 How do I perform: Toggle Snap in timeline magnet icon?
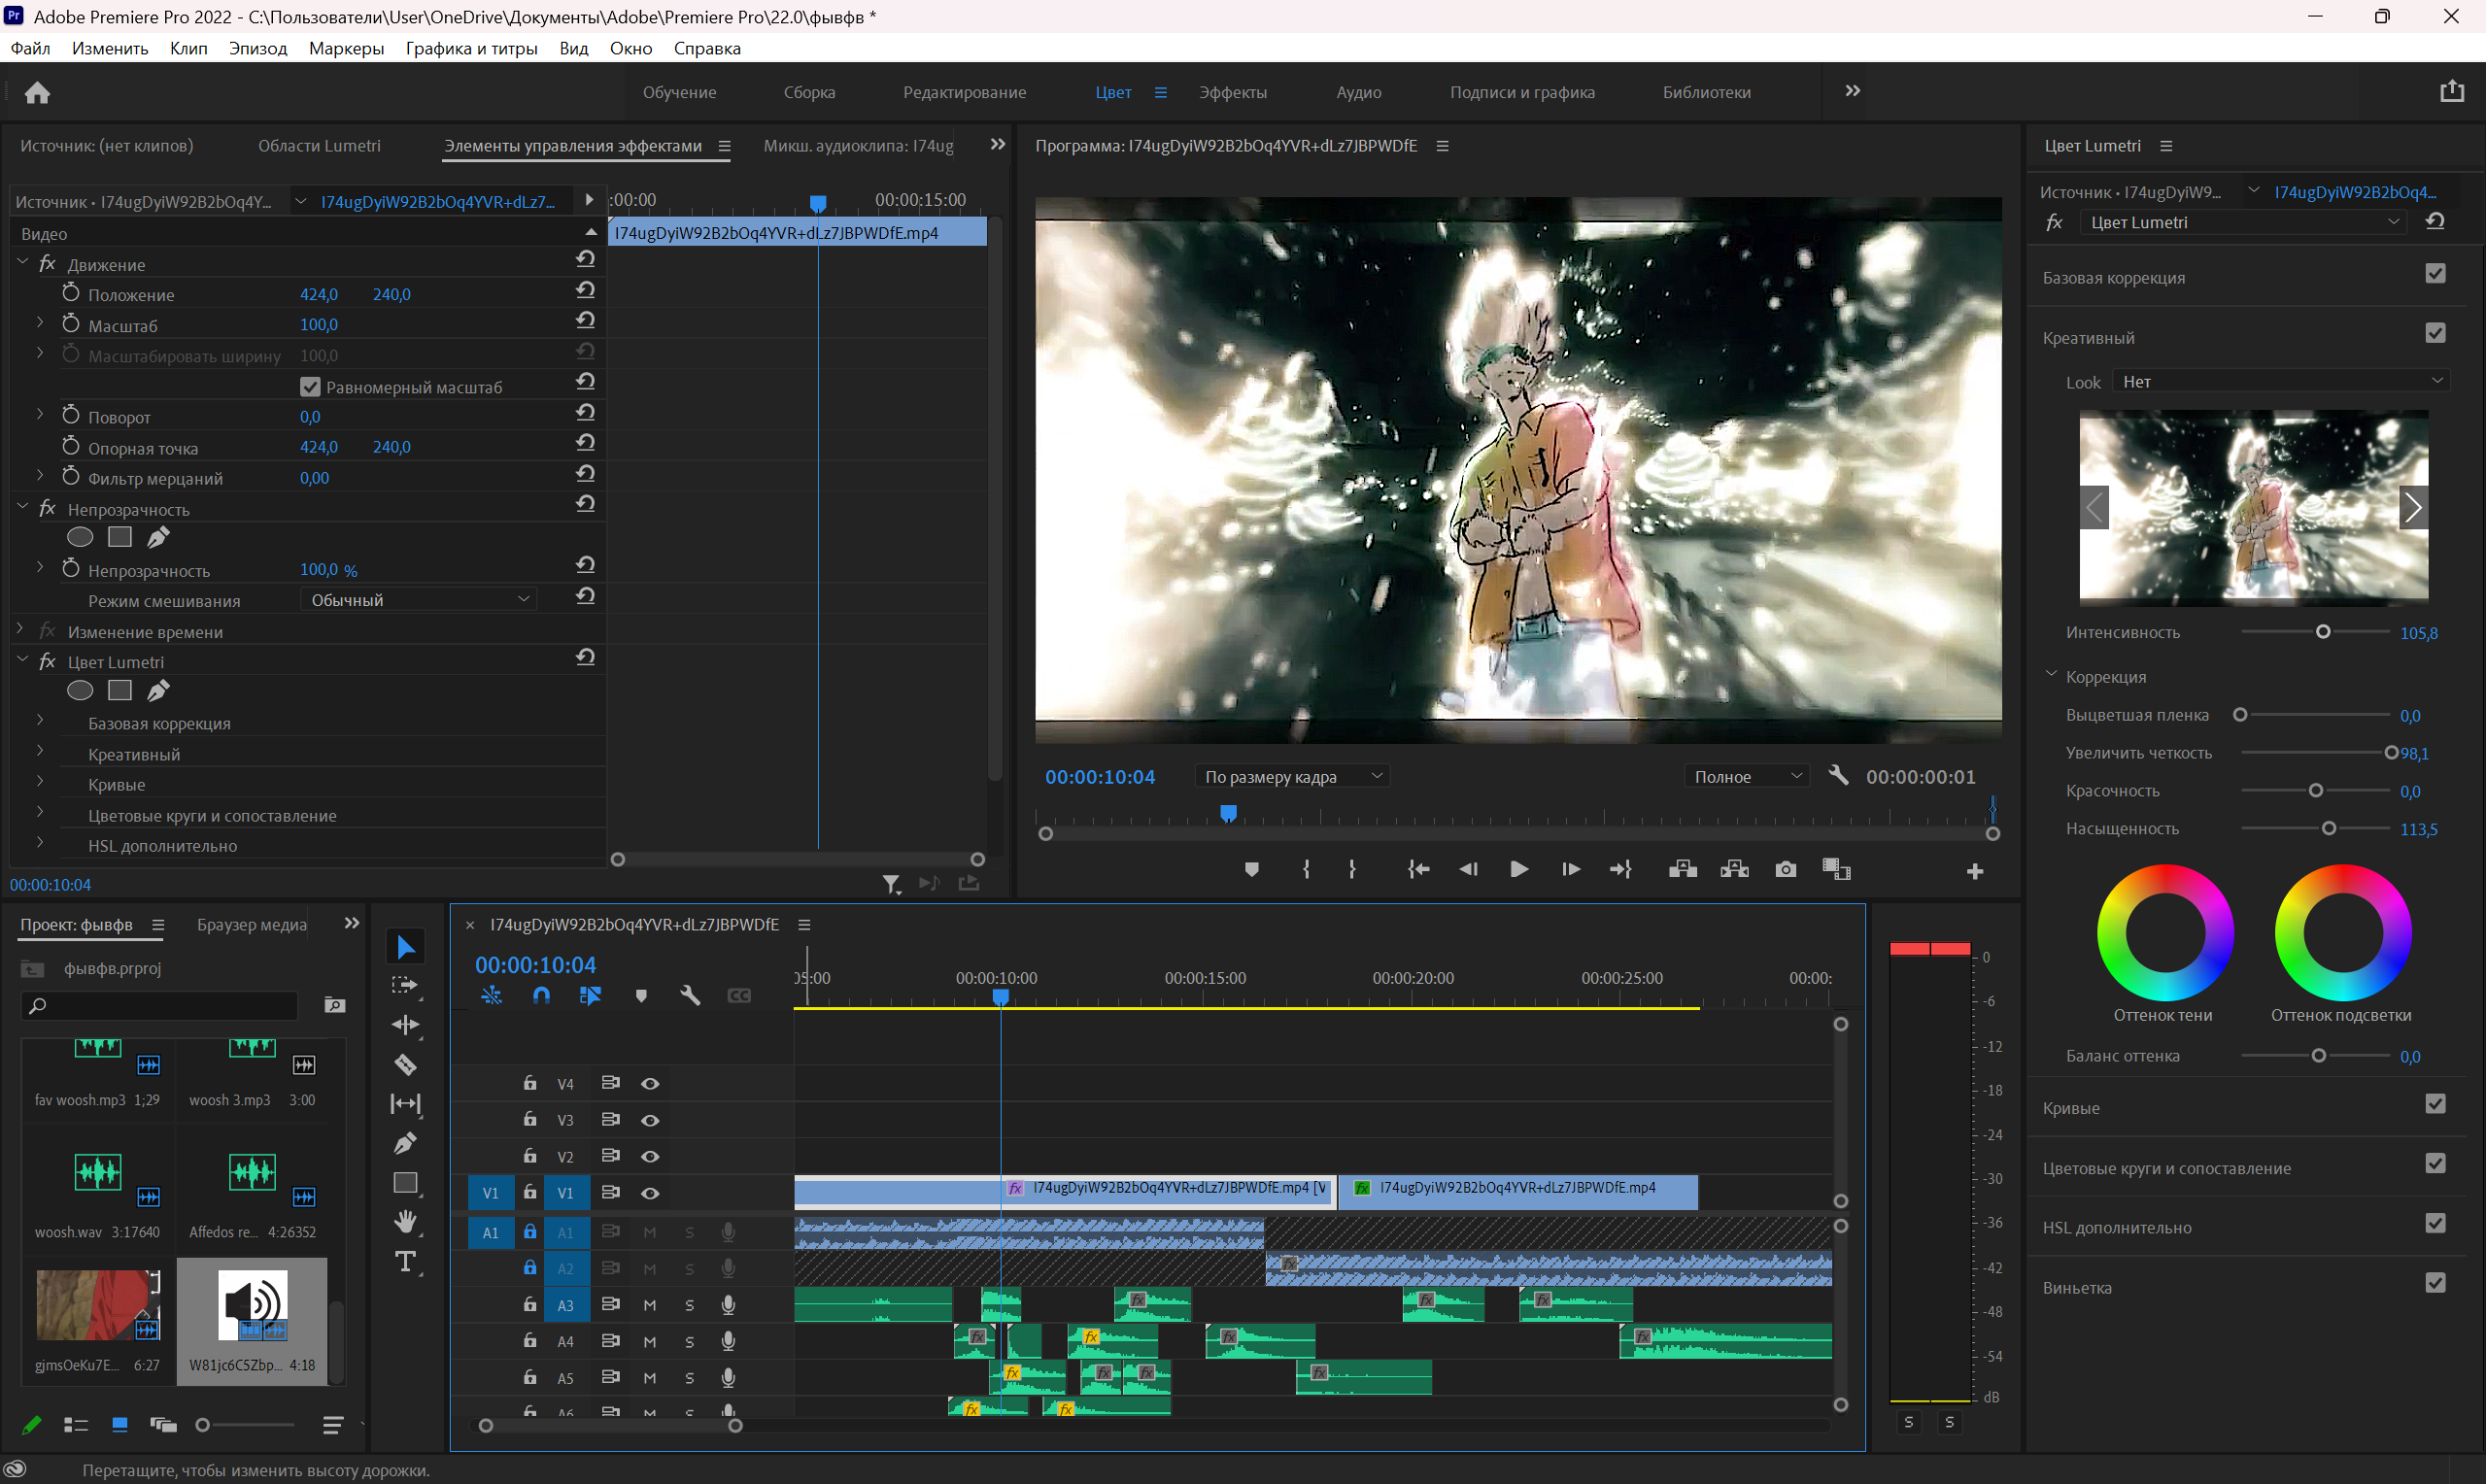click(541, 995)
